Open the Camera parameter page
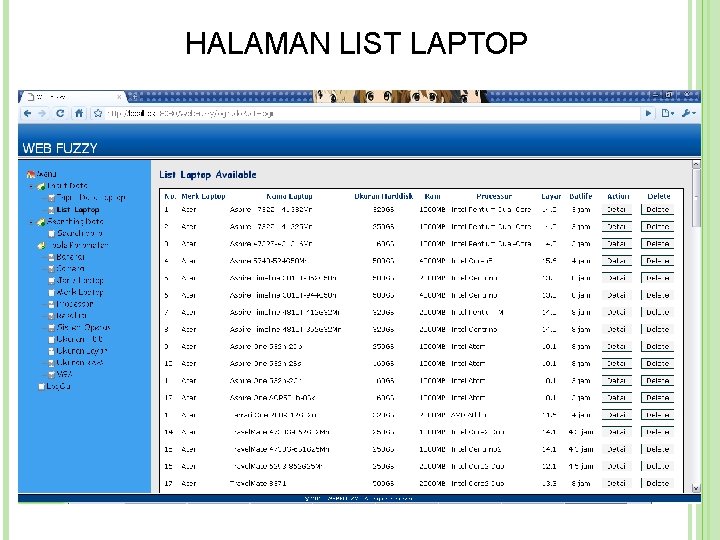 tap(70, 268)
